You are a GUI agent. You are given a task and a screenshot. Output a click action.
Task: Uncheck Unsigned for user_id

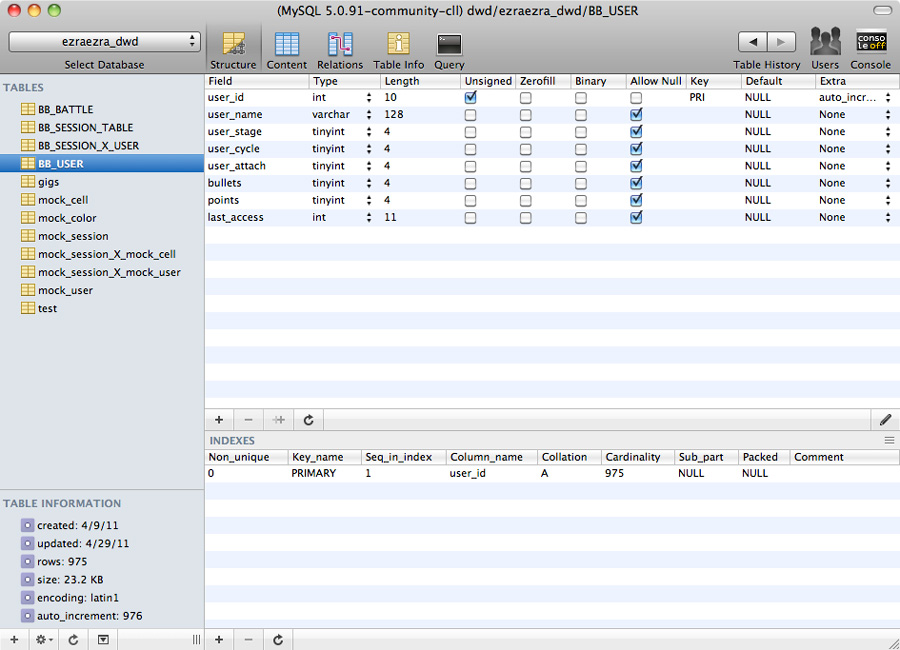click(470, 98)
